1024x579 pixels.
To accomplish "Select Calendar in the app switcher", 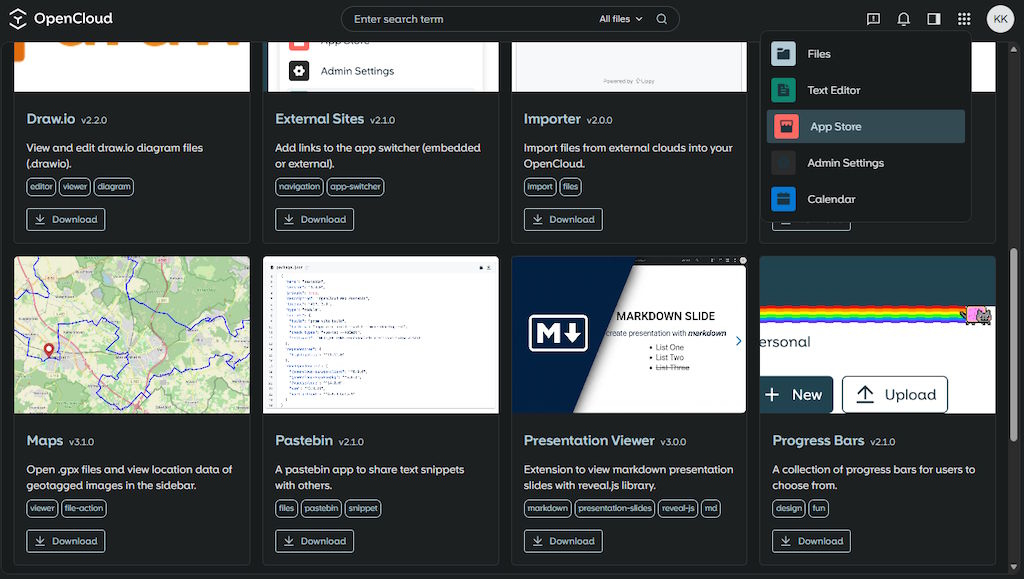I will coord(865,199).
